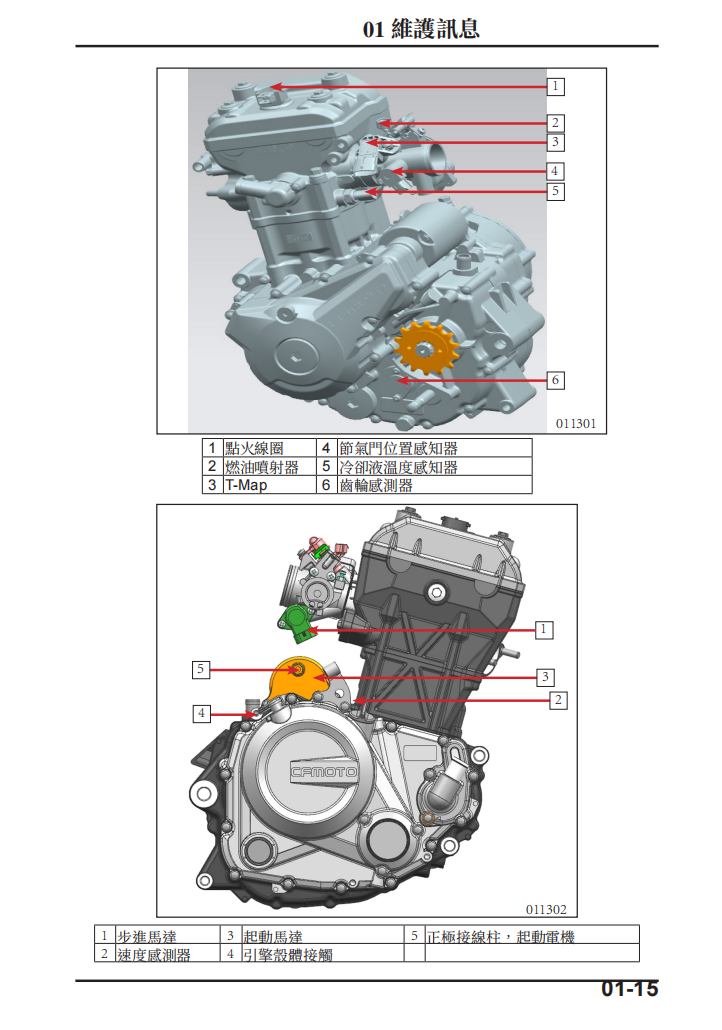Click callout 3 in figure 011302
The width and height of the screenshot is (722, 1030).
tap(545, 677)
